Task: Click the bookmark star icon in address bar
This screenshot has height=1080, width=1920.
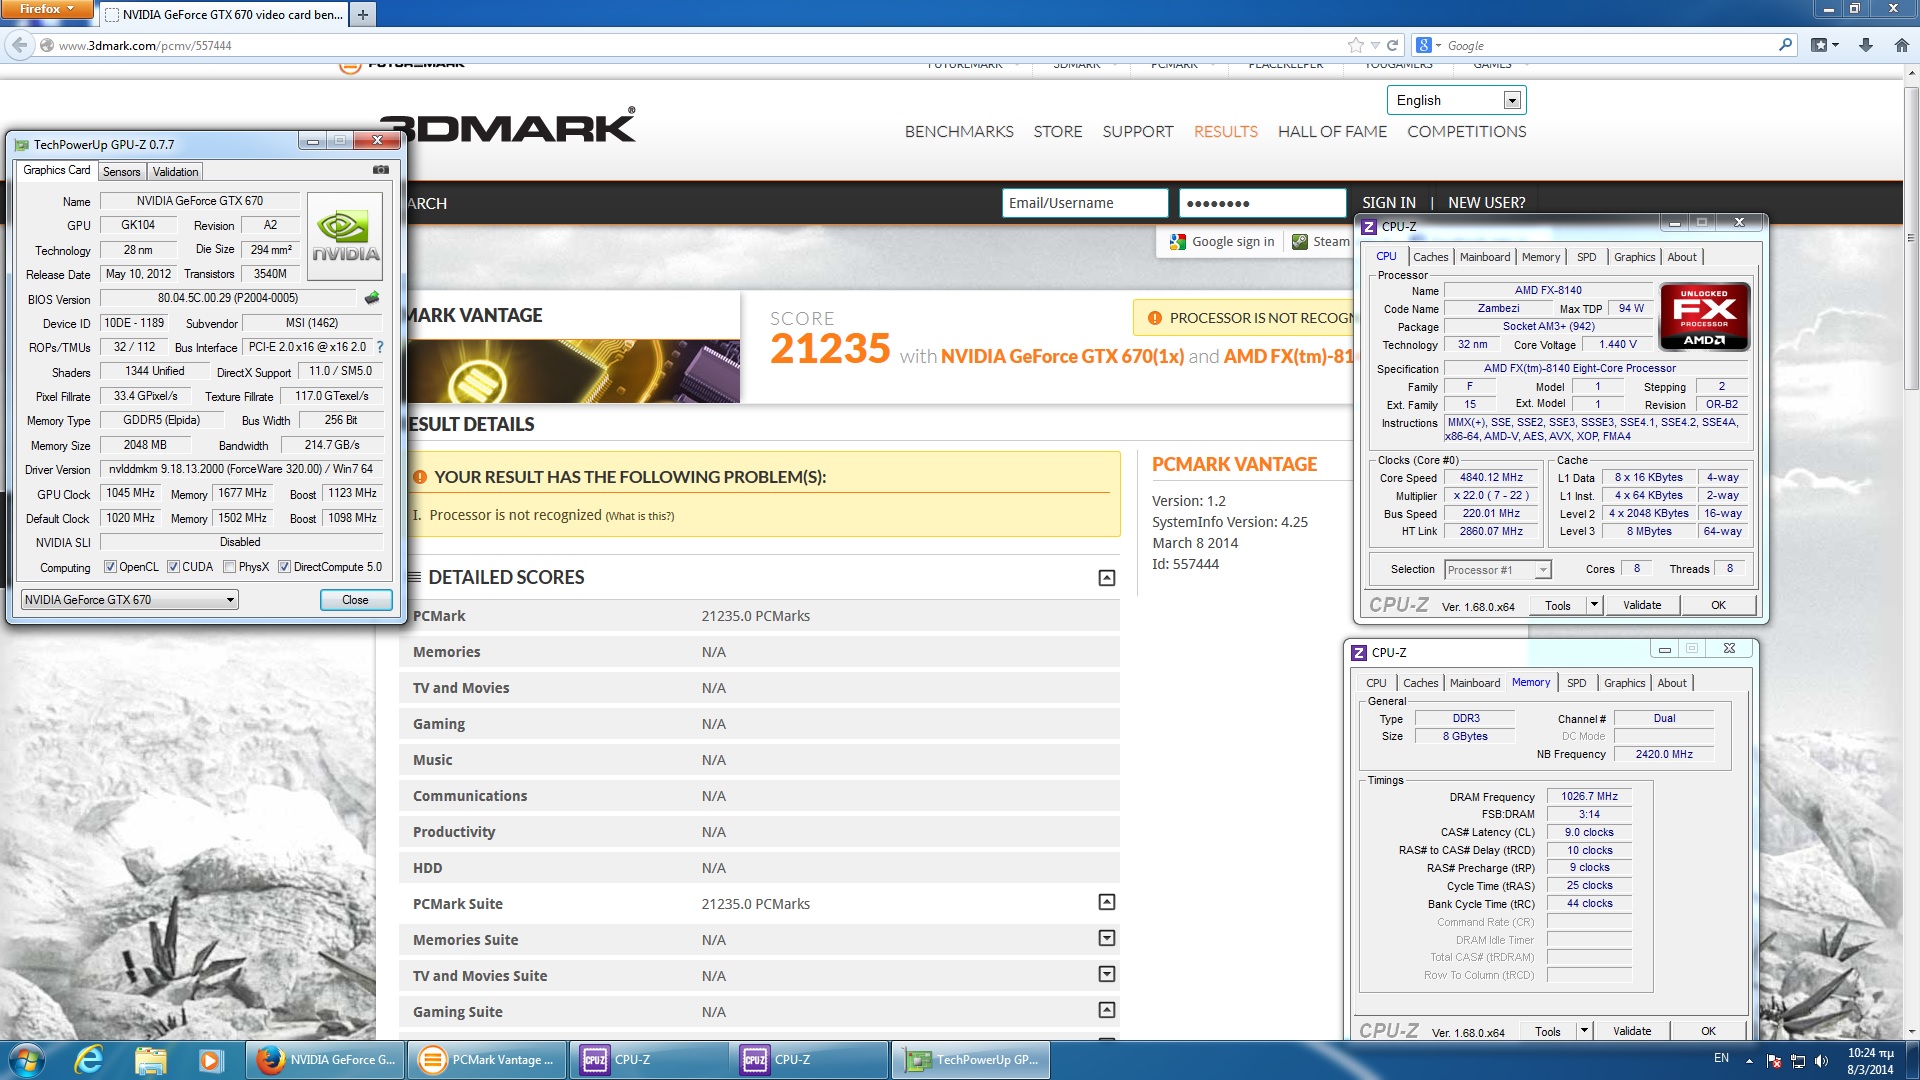Action: tap(1356, 45)
